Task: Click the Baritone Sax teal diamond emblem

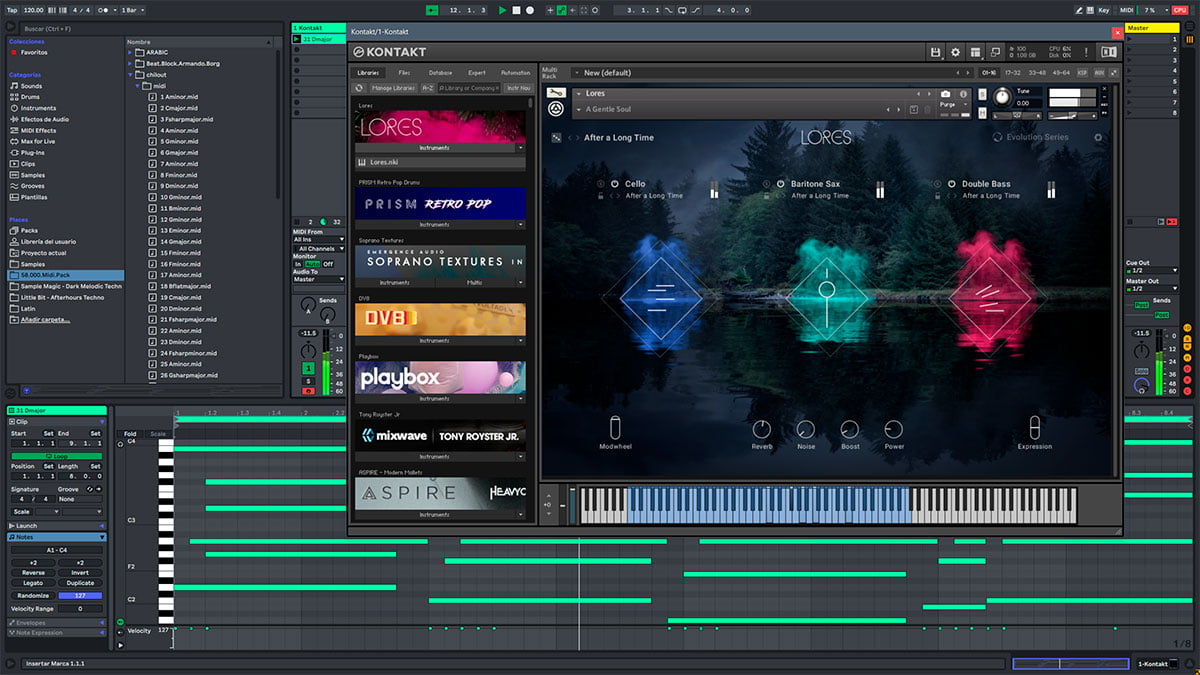Action: pos(826,297)
